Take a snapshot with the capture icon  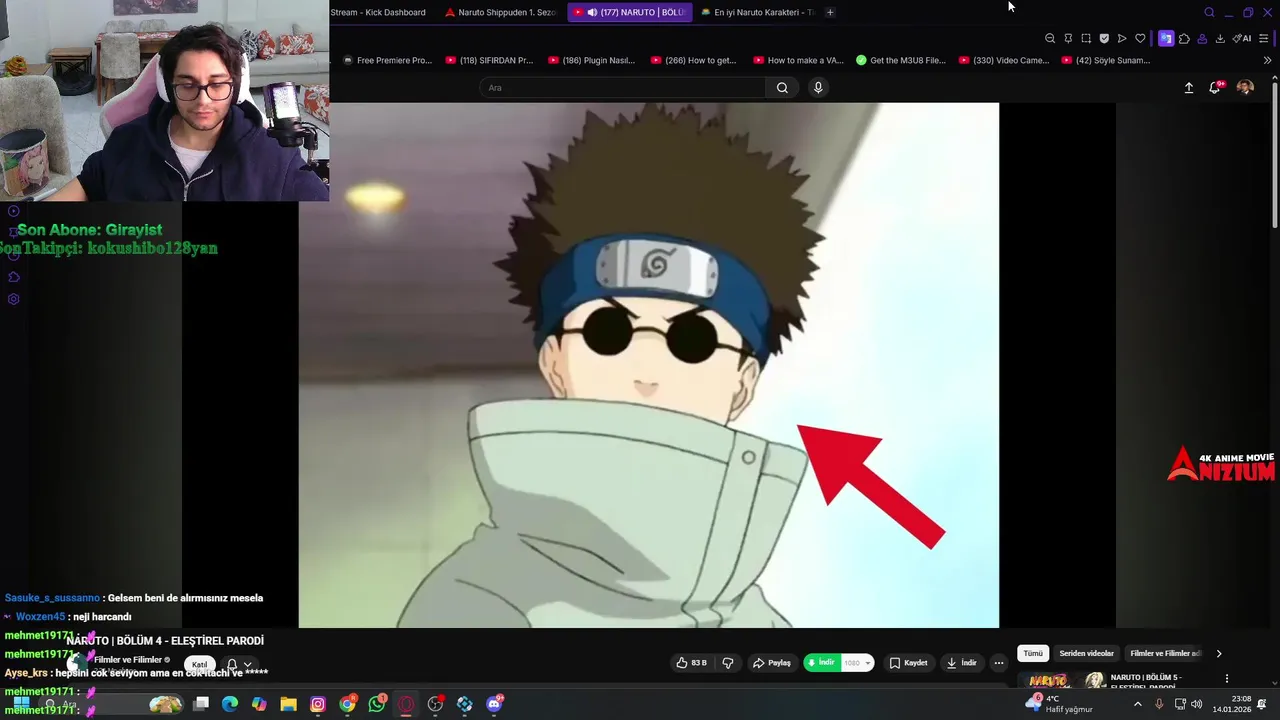point(1086,38)
